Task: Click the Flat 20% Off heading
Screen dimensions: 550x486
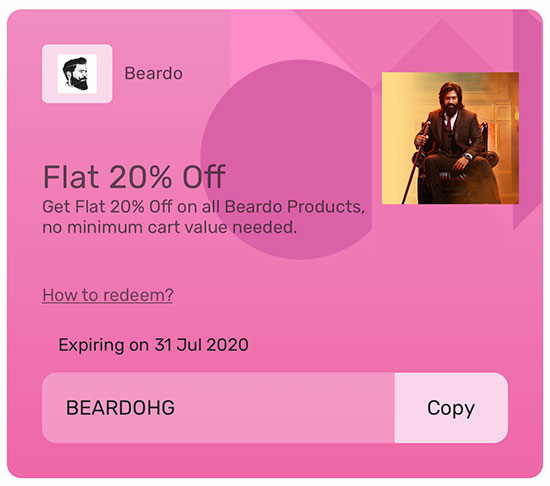Action: (x=134, y=177)
